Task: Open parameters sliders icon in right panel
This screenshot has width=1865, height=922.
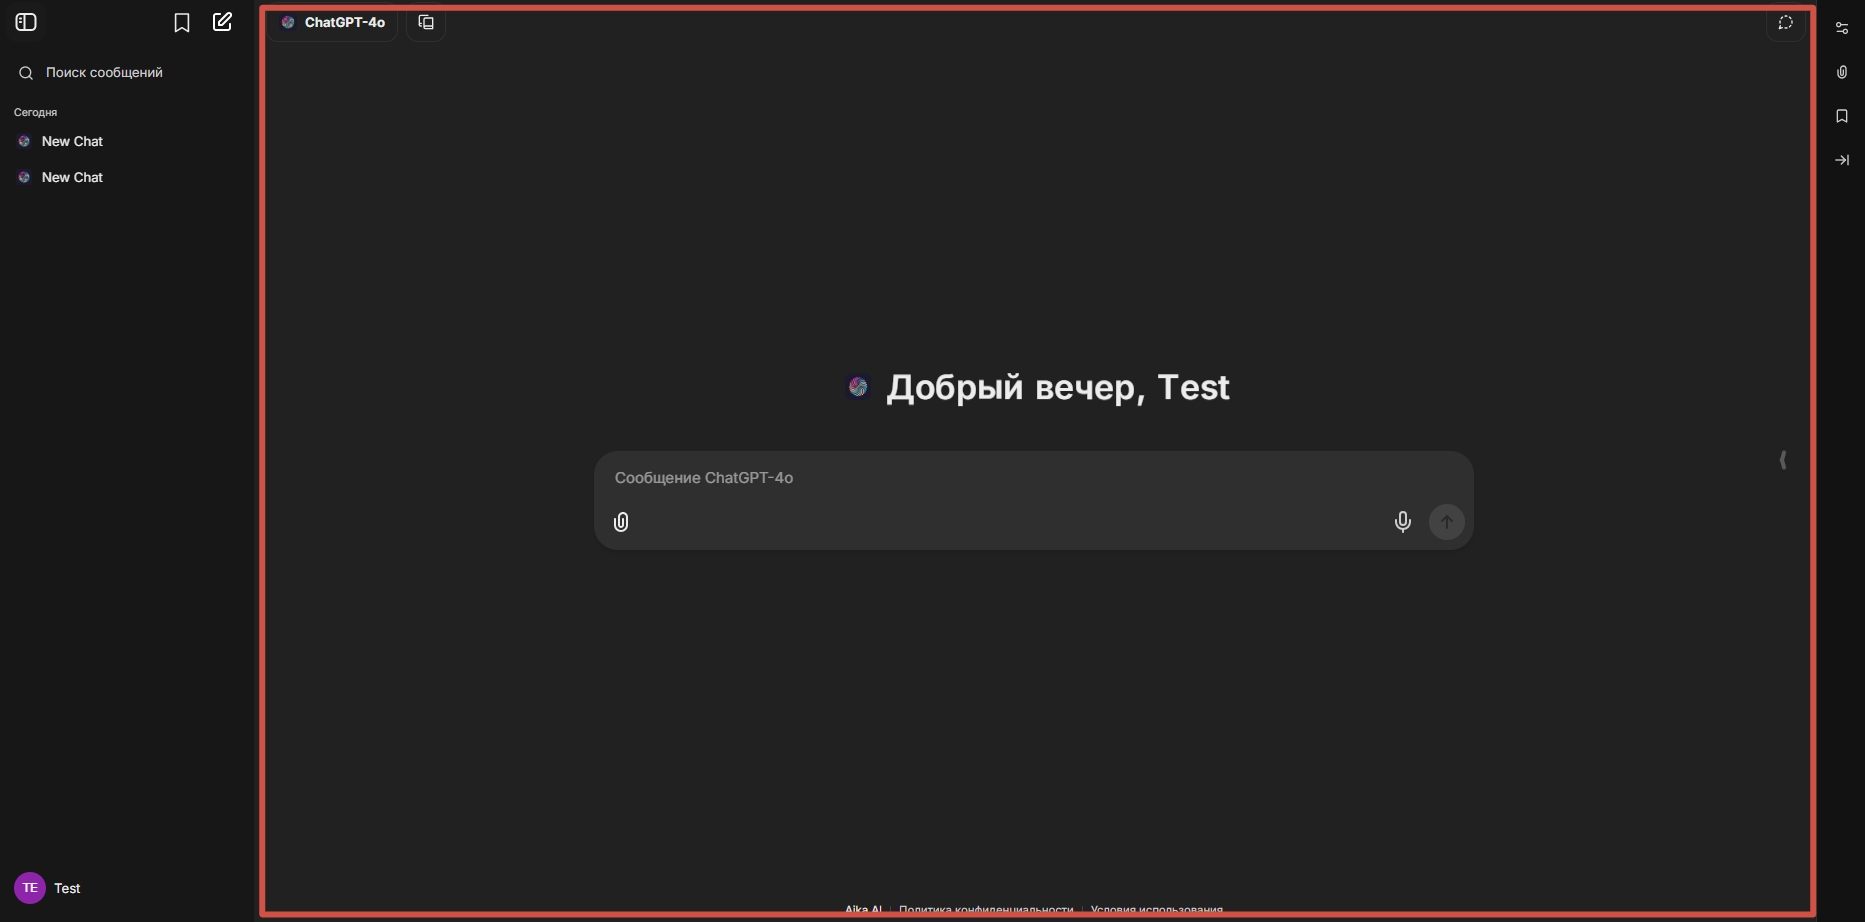Action: 1841,28
